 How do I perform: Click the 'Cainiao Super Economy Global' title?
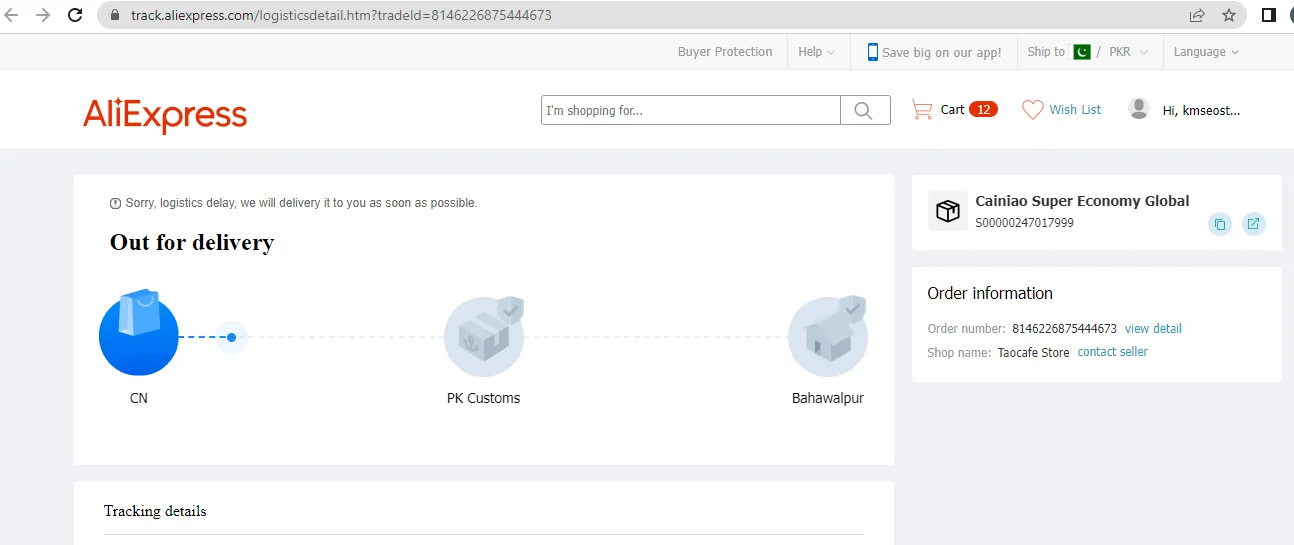click(1082, 201)
